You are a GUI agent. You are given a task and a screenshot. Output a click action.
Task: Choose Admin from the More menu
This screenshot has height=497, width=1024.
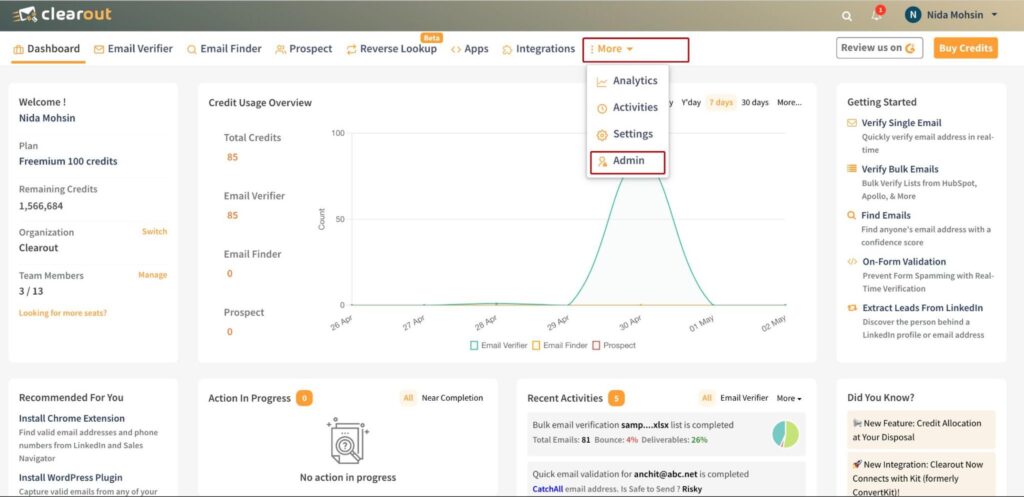pyautogui.click(x=627, y=161)
